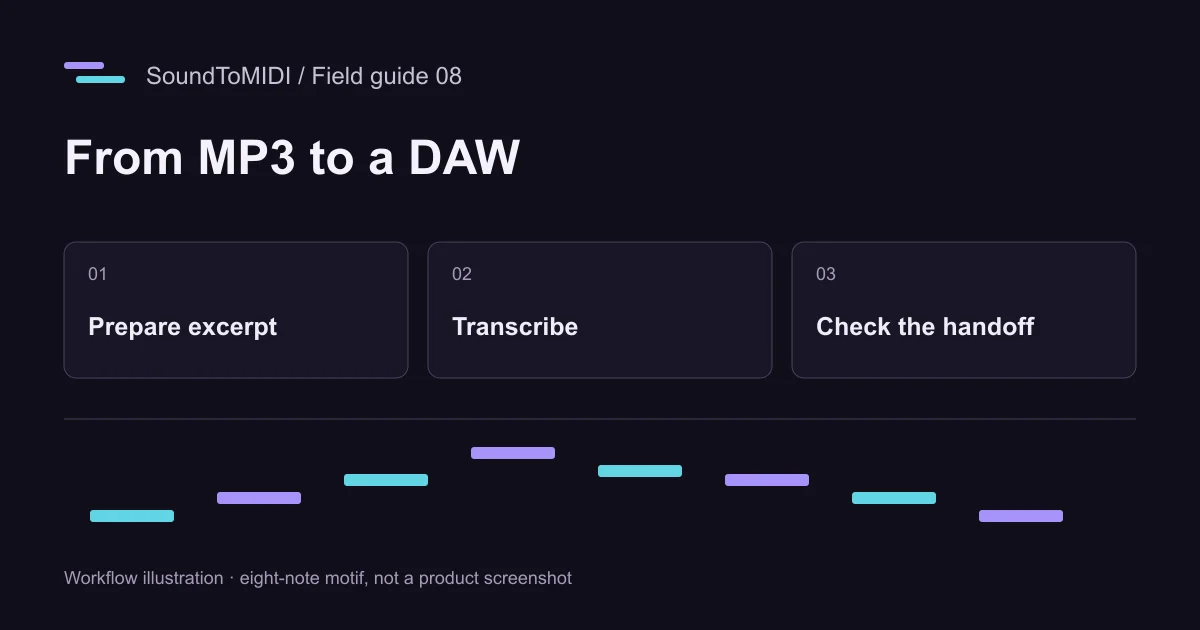Viewport: 1200px width, 630px height.
Task: Open the Check the handoff step card
Action: pos(964,310)
